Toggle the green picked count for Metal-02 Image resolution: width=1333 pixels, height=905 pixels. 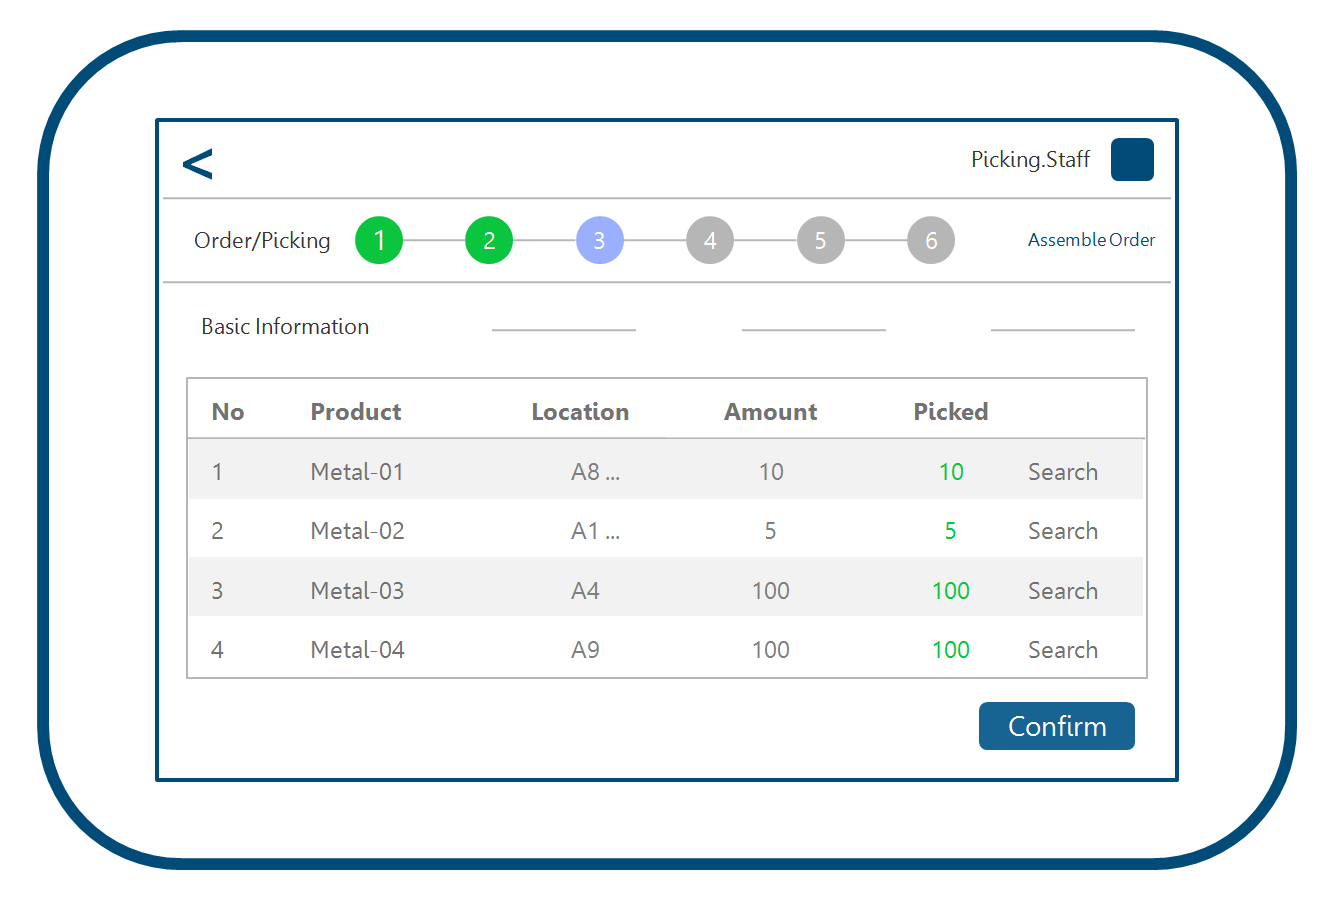pyautogui.click(x=950, y=530)
